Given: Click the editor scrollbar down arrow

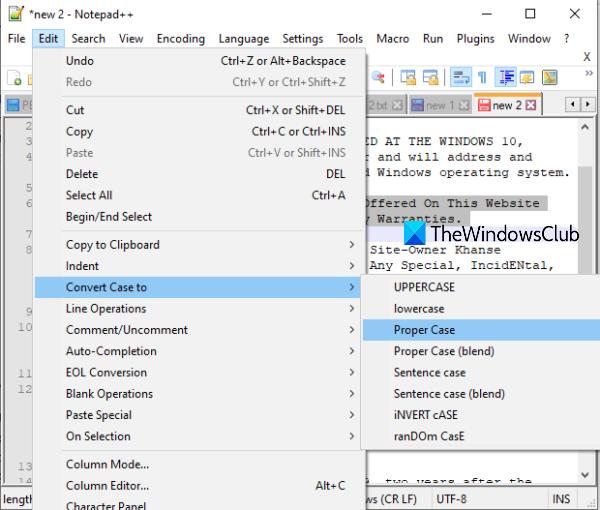Looking at the screenshot, I should pos(585,475).
